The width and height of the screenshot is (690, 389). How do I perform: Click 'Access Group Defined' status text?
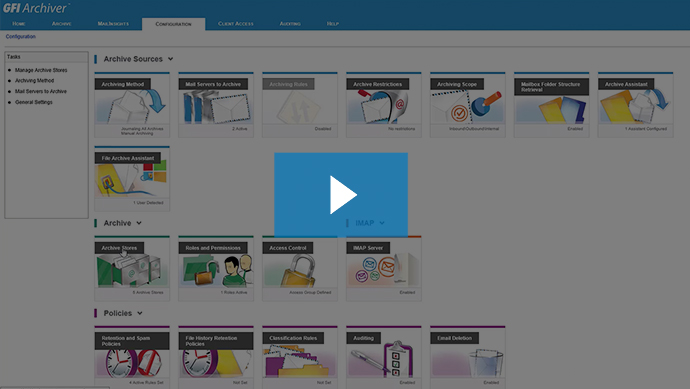tap(310, 293)
